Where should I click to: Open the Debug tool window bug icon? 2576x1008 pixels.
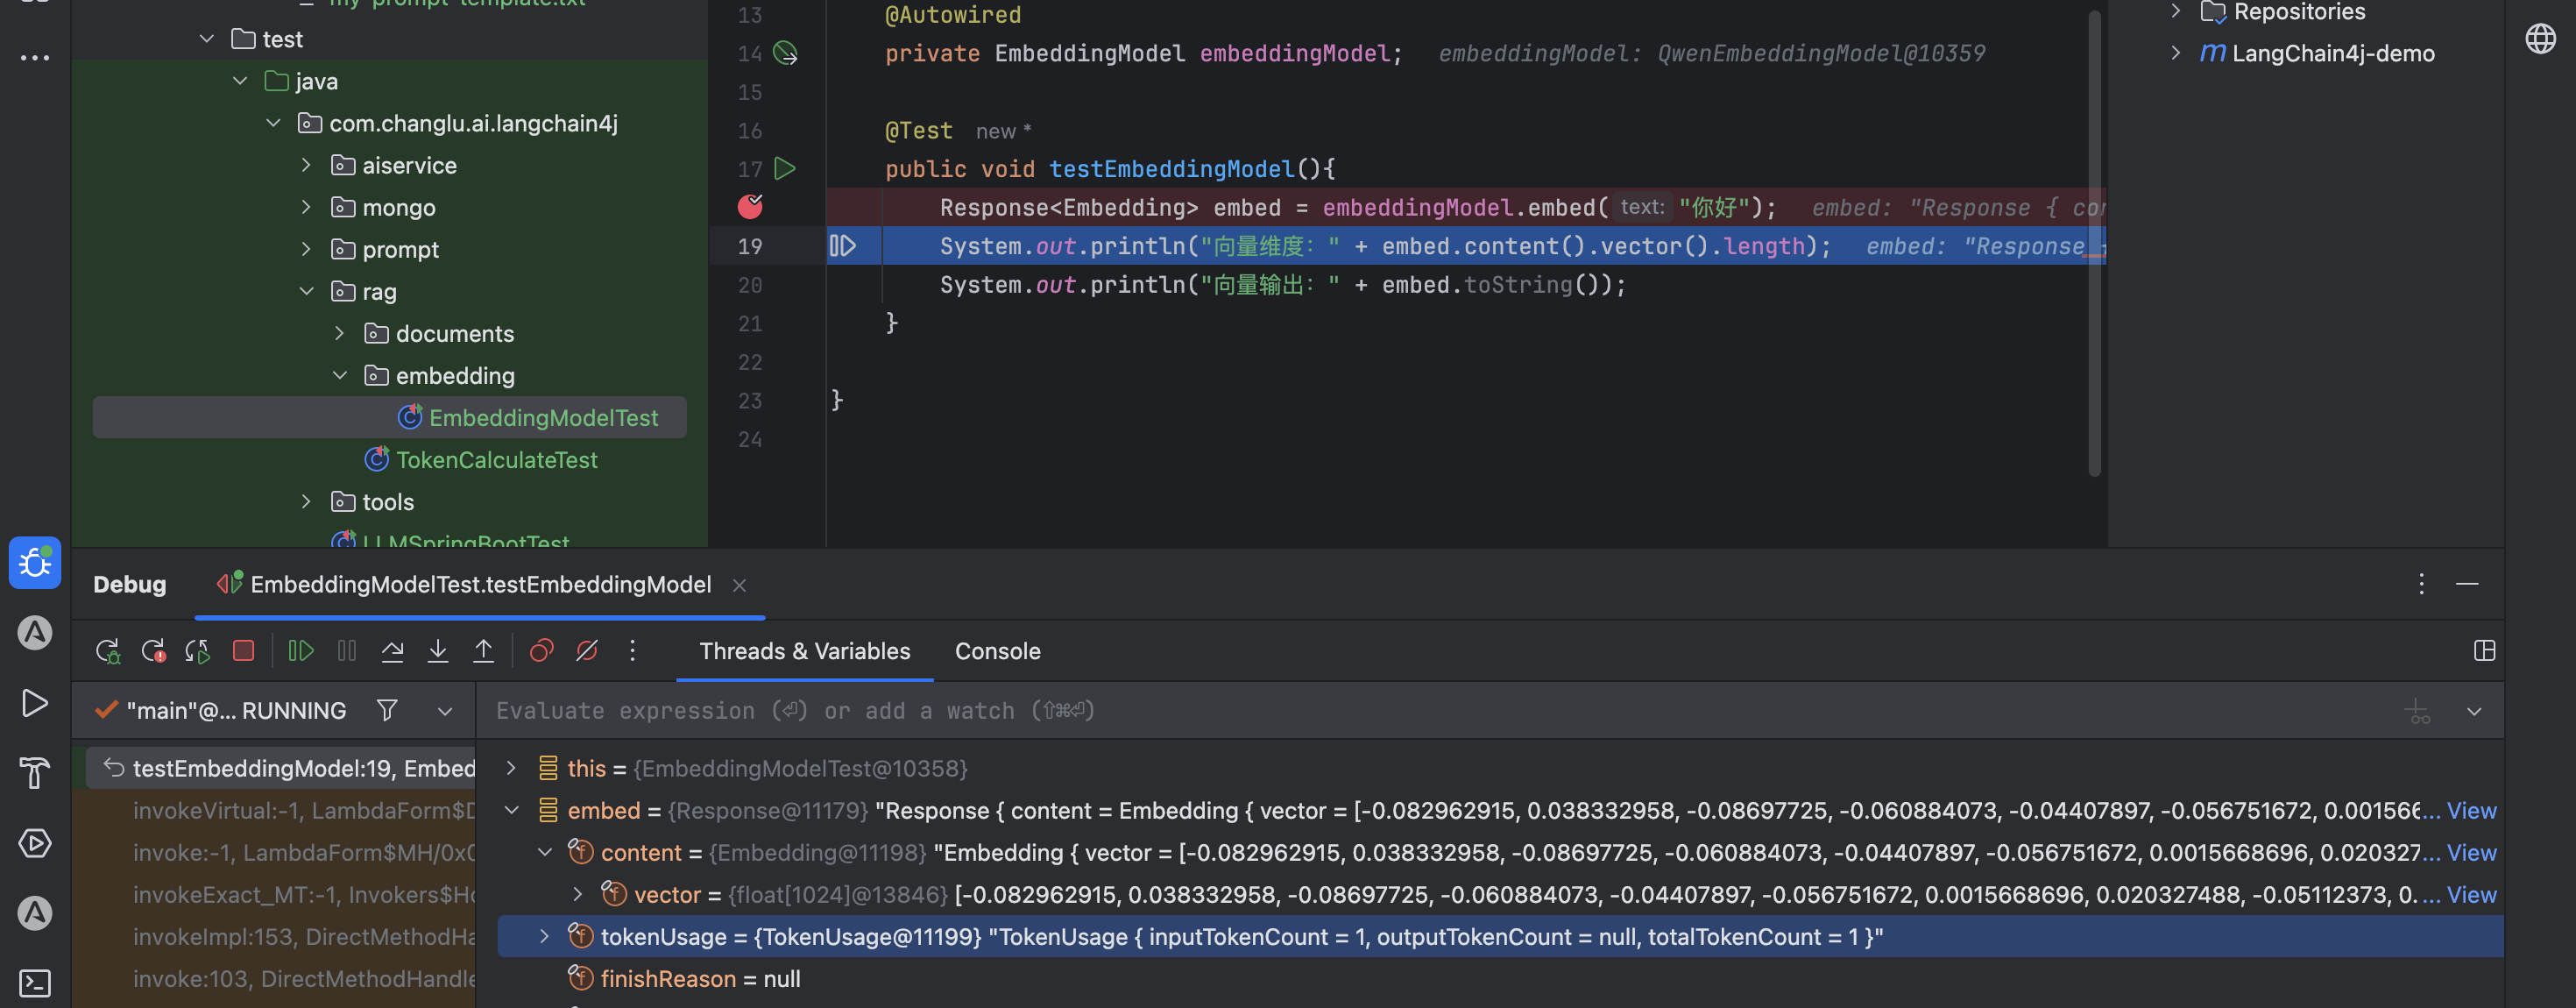coord(35,563)
